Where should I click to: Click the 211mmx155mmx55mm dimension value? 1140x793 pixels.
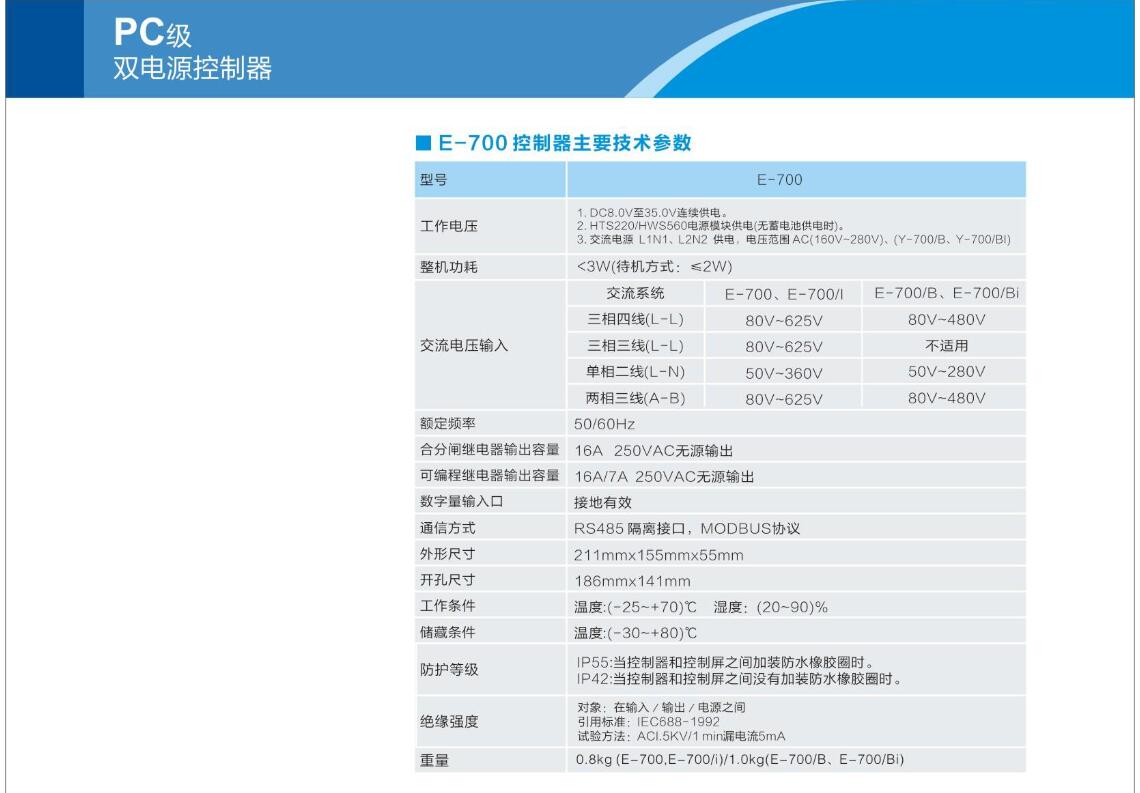(659, 555)
